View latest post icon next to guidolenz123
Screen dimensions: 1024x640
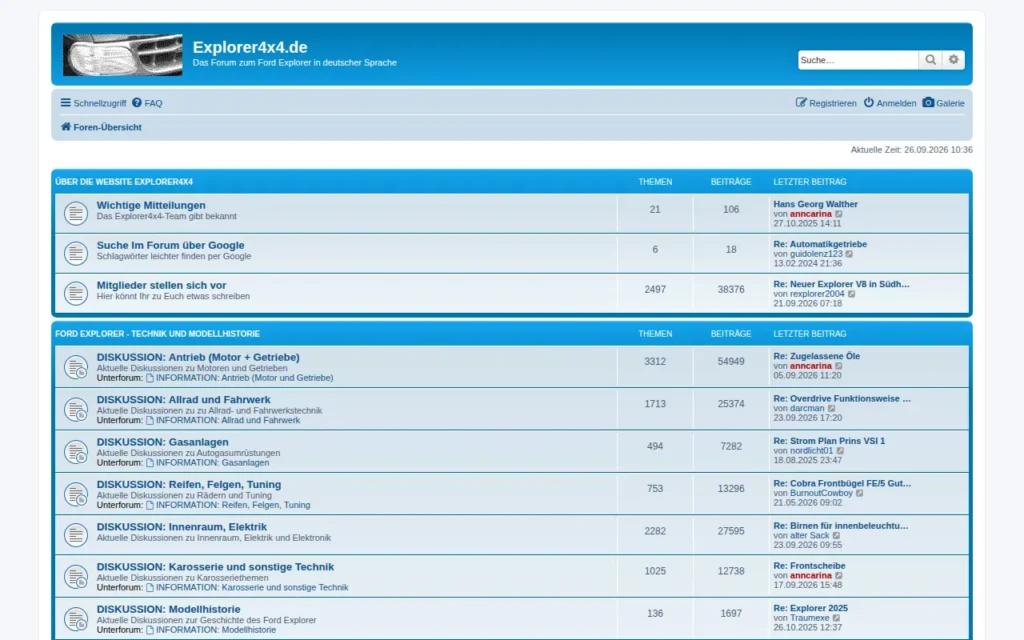point(850,254)
